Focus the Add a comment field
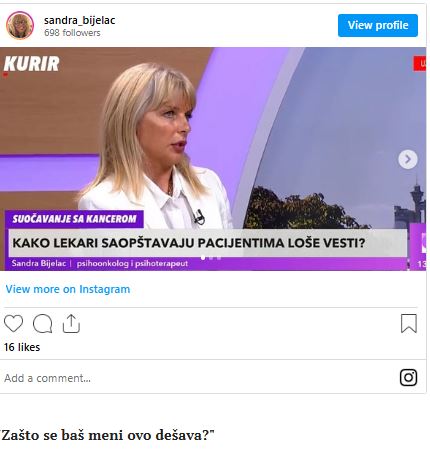 (200, 378)
